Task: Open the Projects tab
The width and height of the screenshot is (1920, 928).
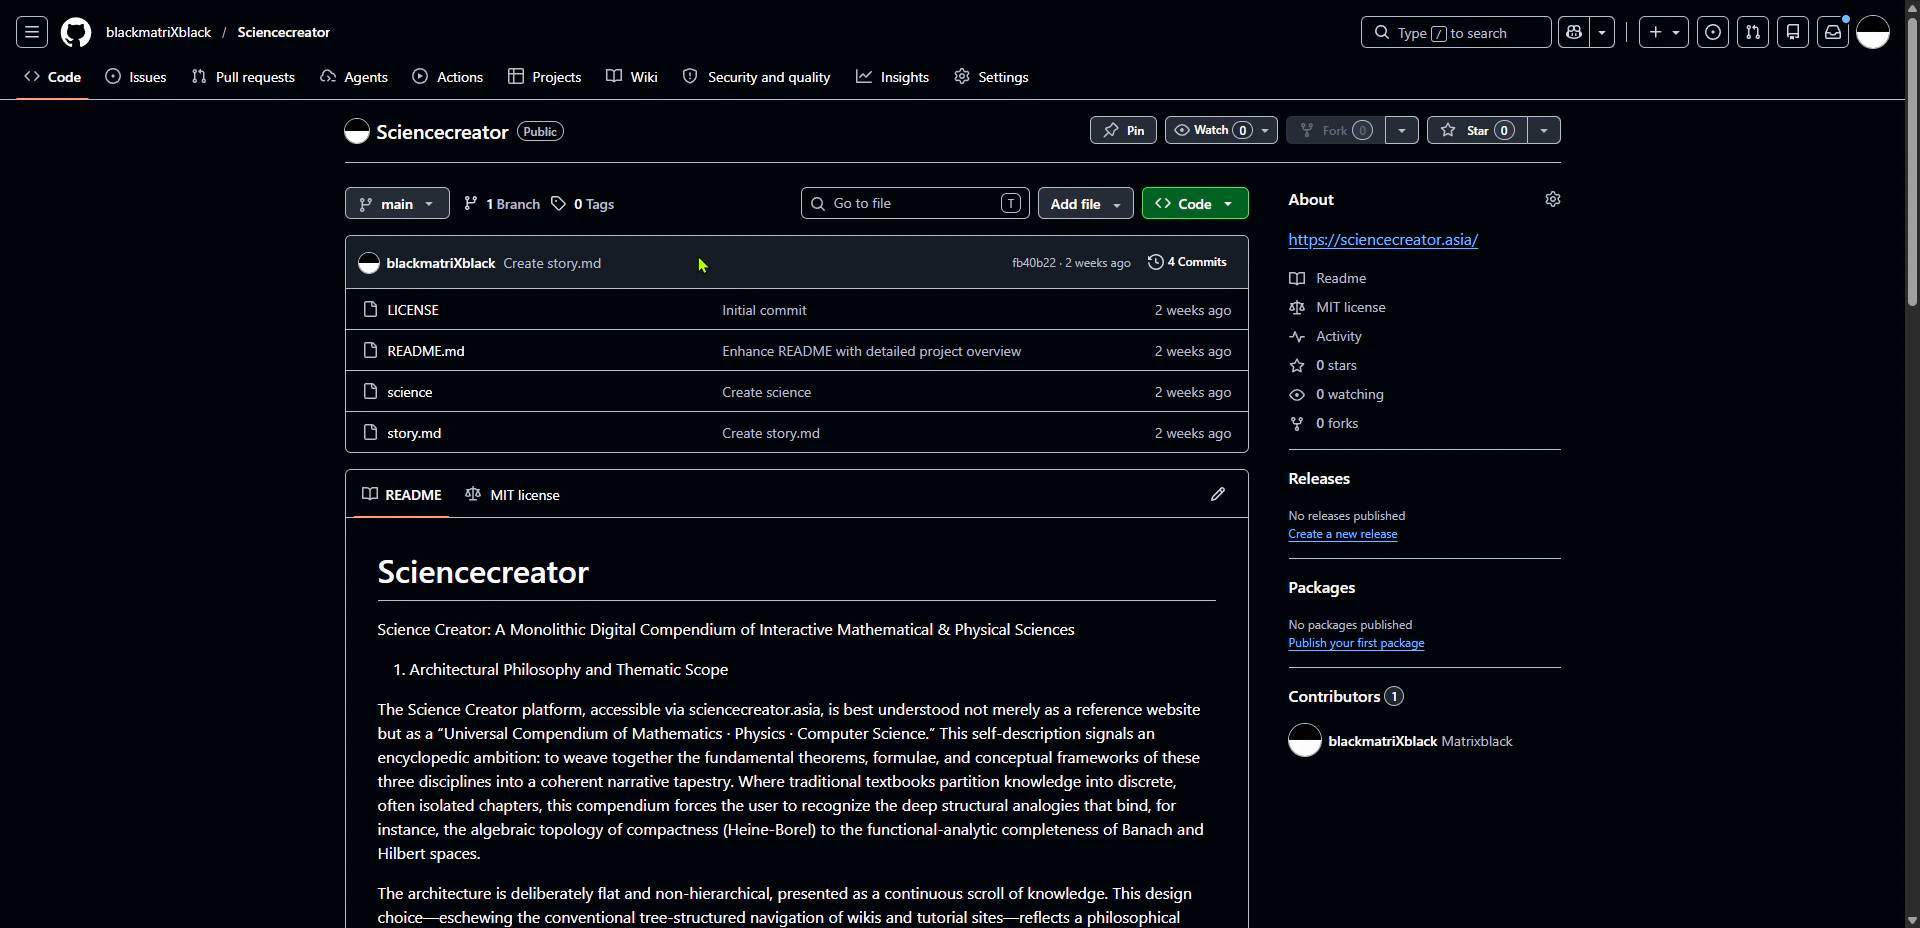Action: (x=545, y=77)
